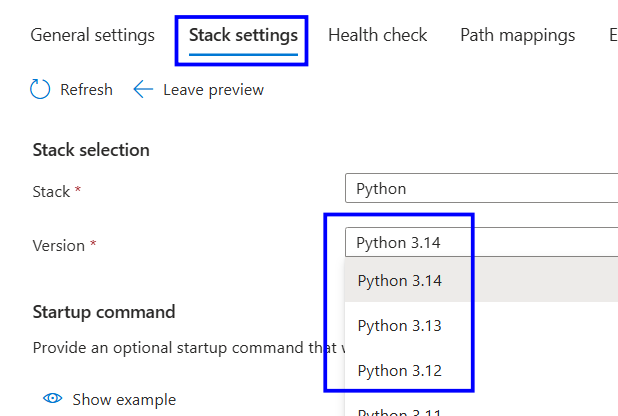Open the General settings tab
The height and width of the screenshot is (416, 618).
93,35
